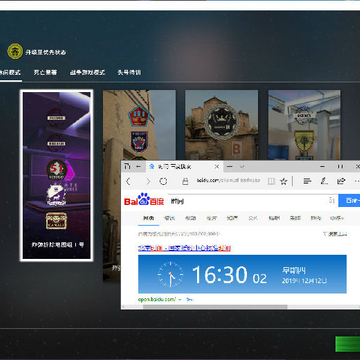Click the yellow shield badge on the white building card
360x360 pixels.
click(x=304, y=141)
